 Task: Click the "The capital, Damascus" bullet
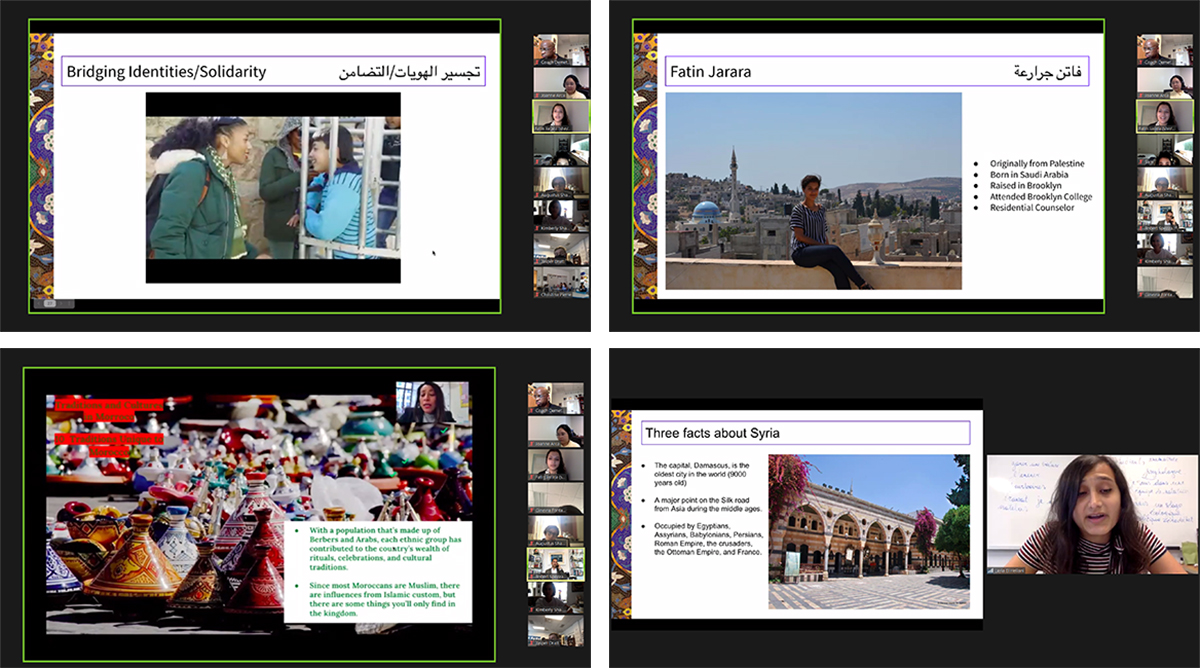[702, 473]
